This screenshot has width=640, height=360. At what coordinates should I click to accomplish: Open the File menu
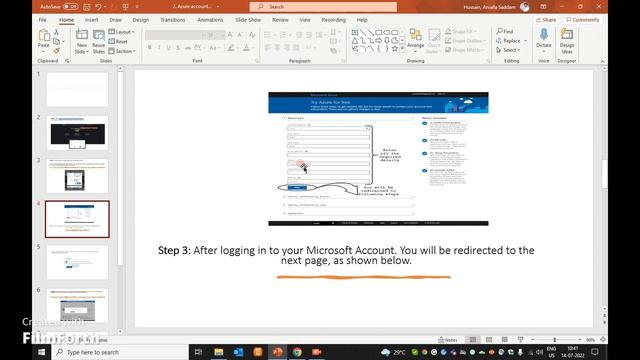(x=42, y=20)
